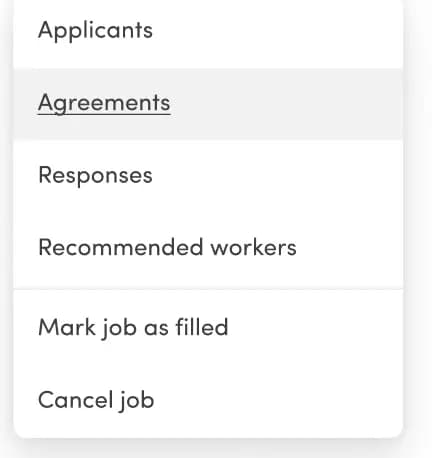The width and height of the screenshot is (432, 458).
Task: Click the Cancel job entry
Action: click(x=208, y=400)
